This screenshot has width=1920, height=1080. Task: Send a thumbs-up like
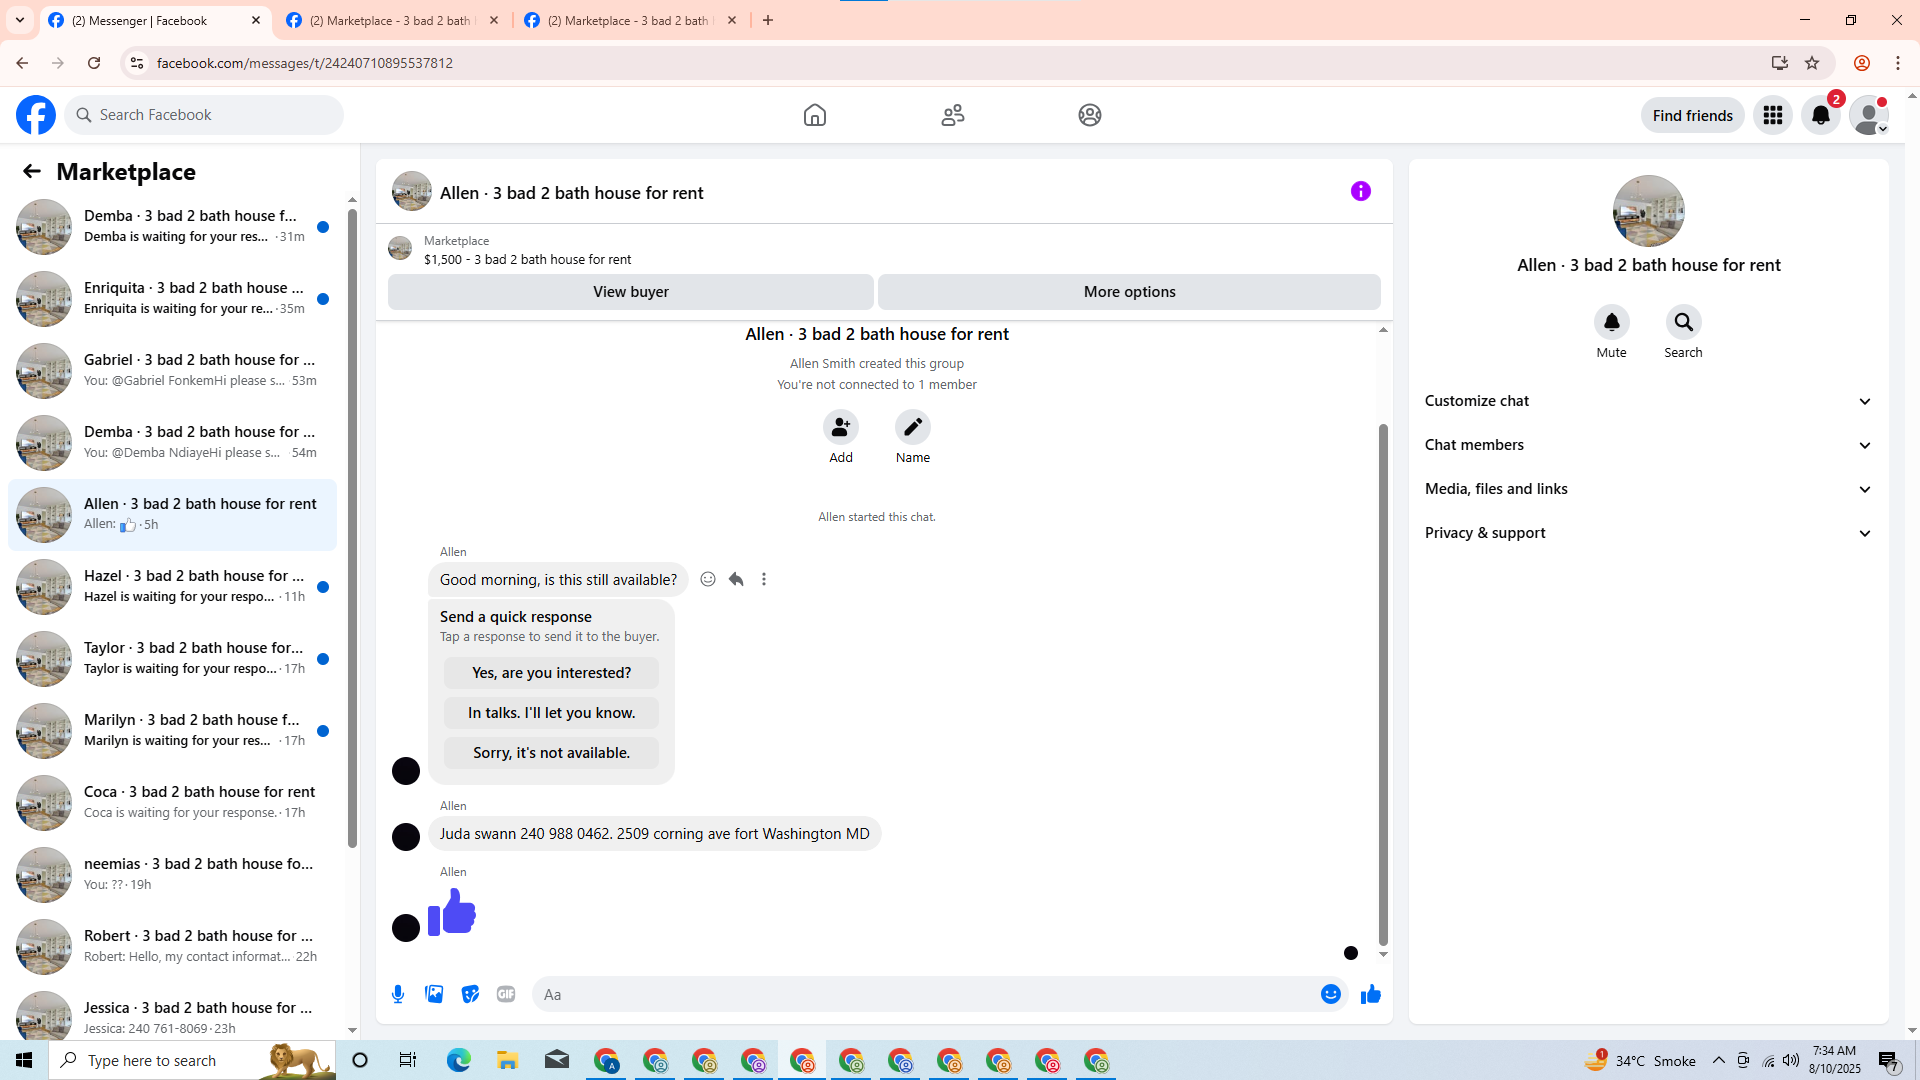click(x=1370, y=994)
